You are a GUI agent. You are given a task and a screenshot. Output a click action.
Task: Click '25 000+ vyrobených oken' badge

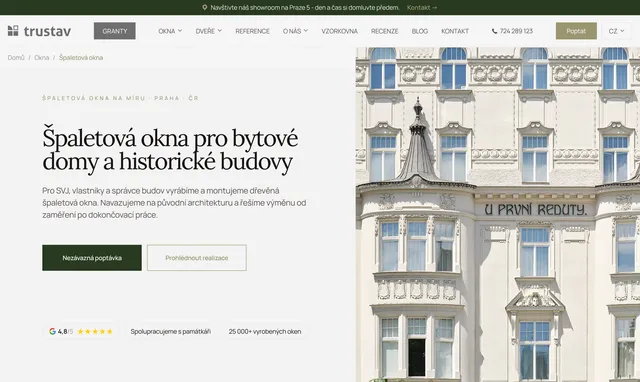click(x=265, y=331)
